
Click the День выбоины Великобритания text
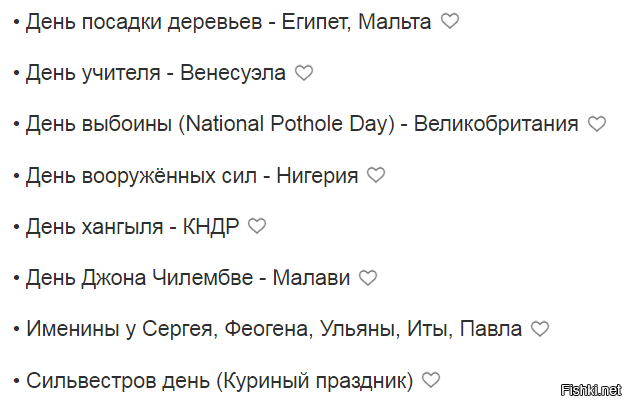point(302,124)
